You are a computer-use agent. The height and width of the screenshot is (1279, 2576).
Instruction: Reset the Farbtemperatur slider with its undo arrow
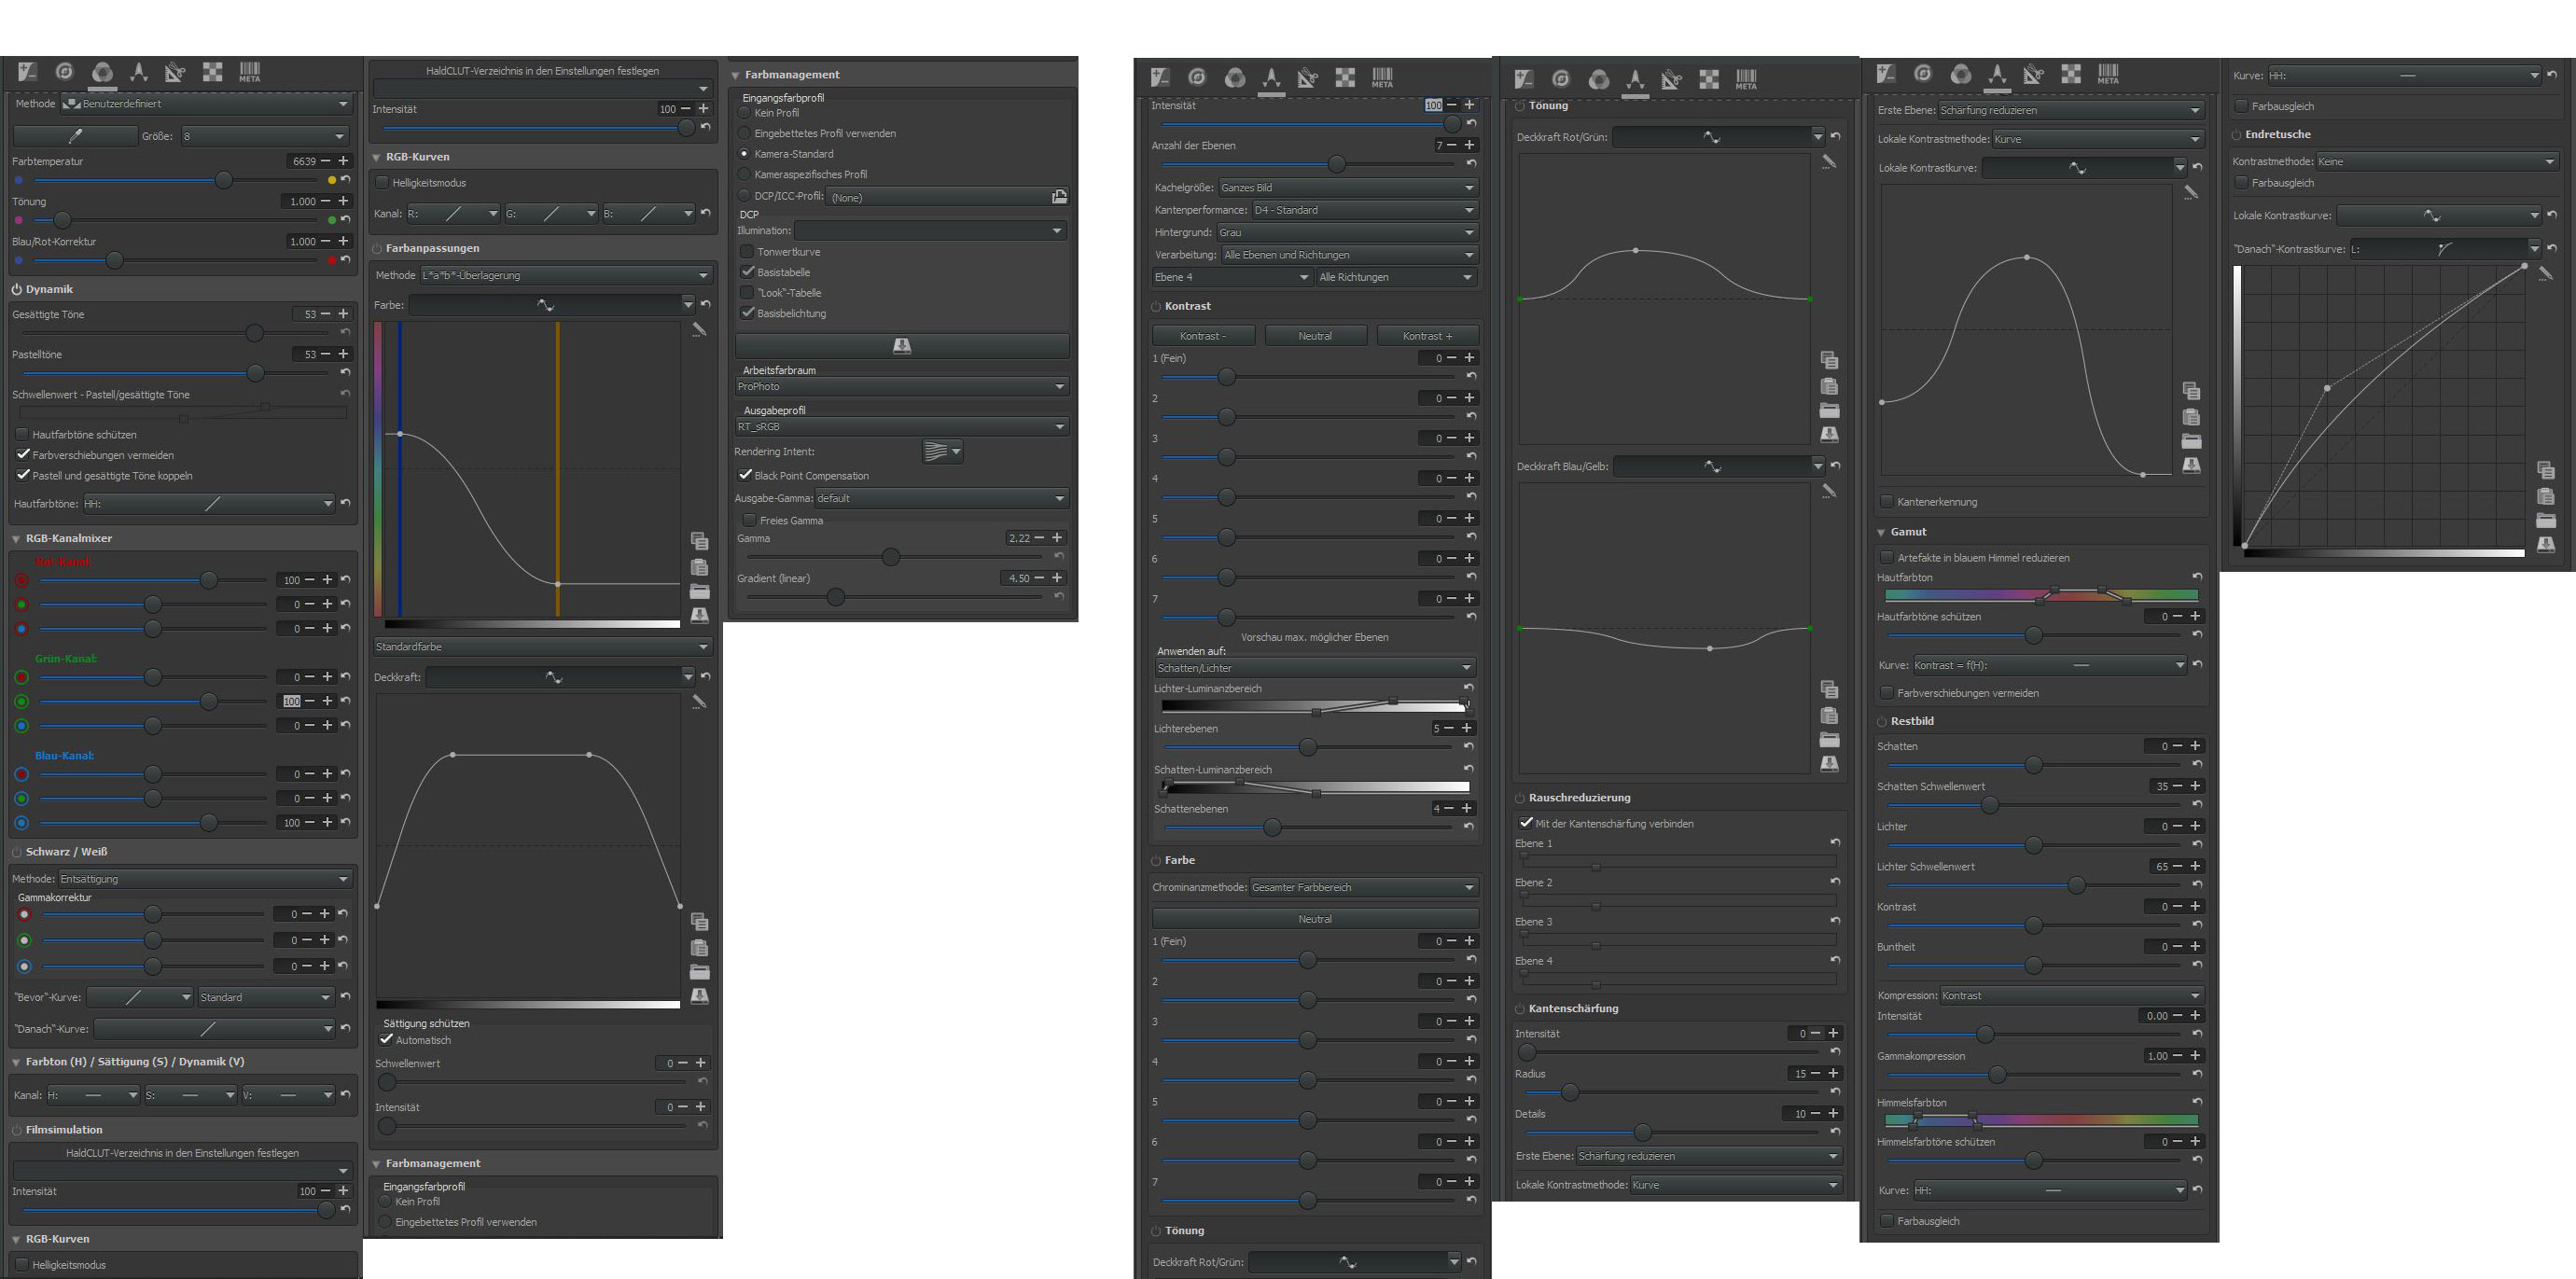pyautogui.click(x=345, y=179)
